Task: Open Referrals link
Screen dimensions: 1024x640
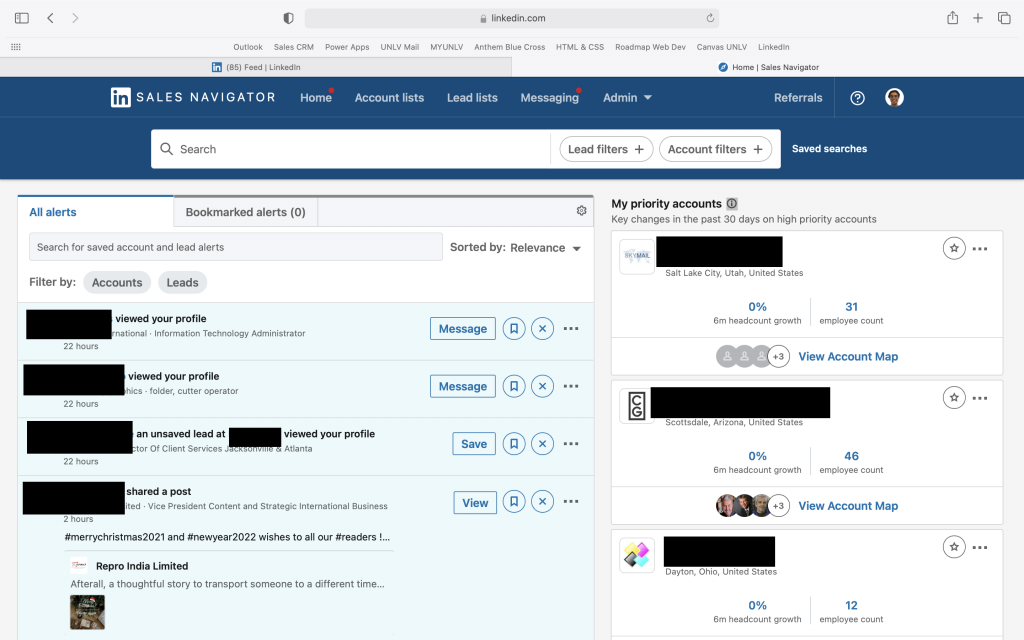Action: point(798,97)
